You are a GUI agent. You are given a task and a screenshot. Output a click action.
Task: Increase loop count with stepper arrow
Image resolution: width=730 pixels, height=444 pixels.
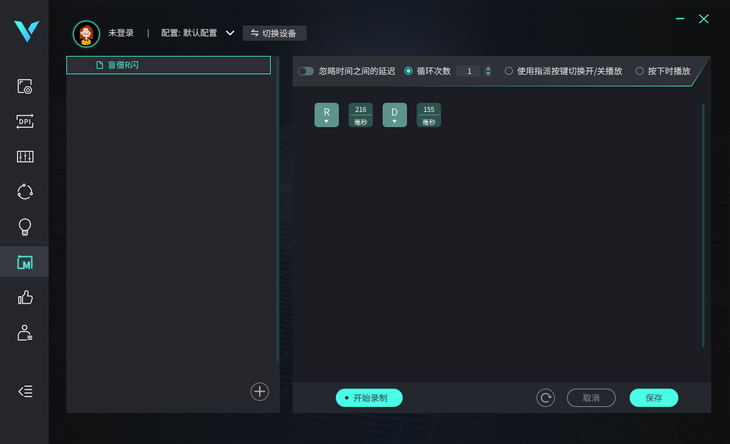(488, 68)
